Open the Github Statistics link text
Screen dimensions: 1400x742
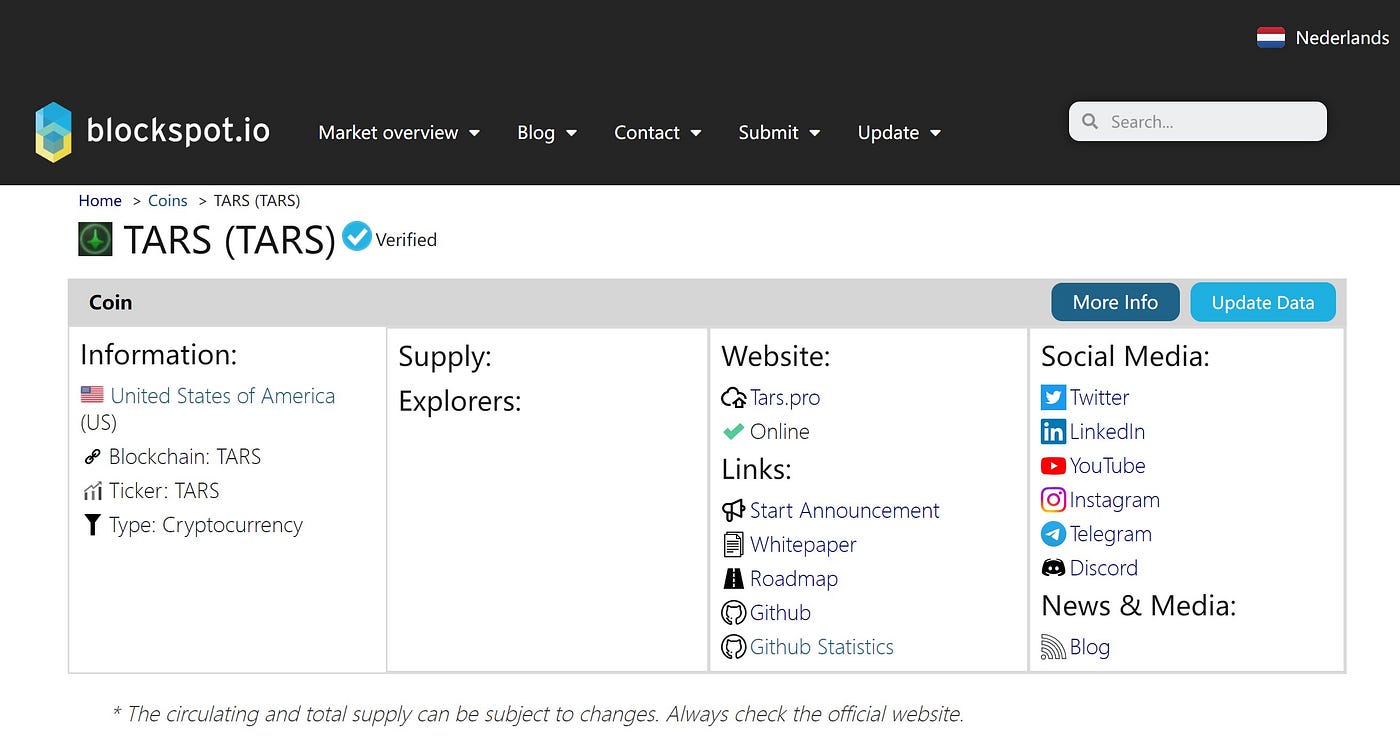coord(822,647)
